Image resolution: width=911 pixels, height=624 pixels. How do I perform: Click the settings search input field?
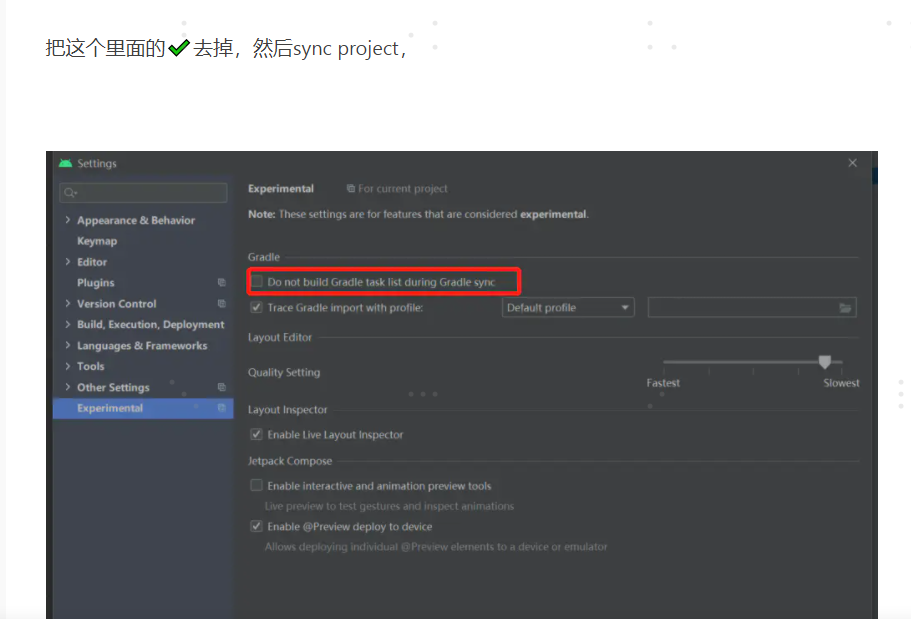point(143,193)
